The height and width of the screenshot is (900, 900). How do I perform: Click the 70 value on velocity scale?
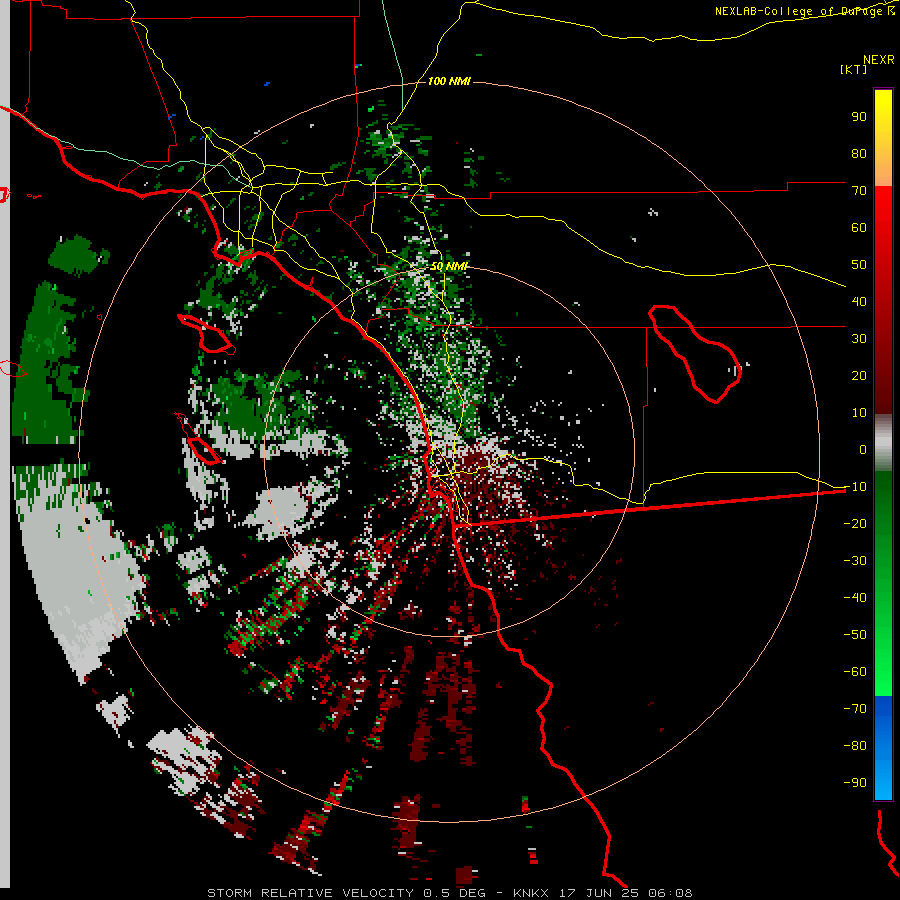coord(859,191)
